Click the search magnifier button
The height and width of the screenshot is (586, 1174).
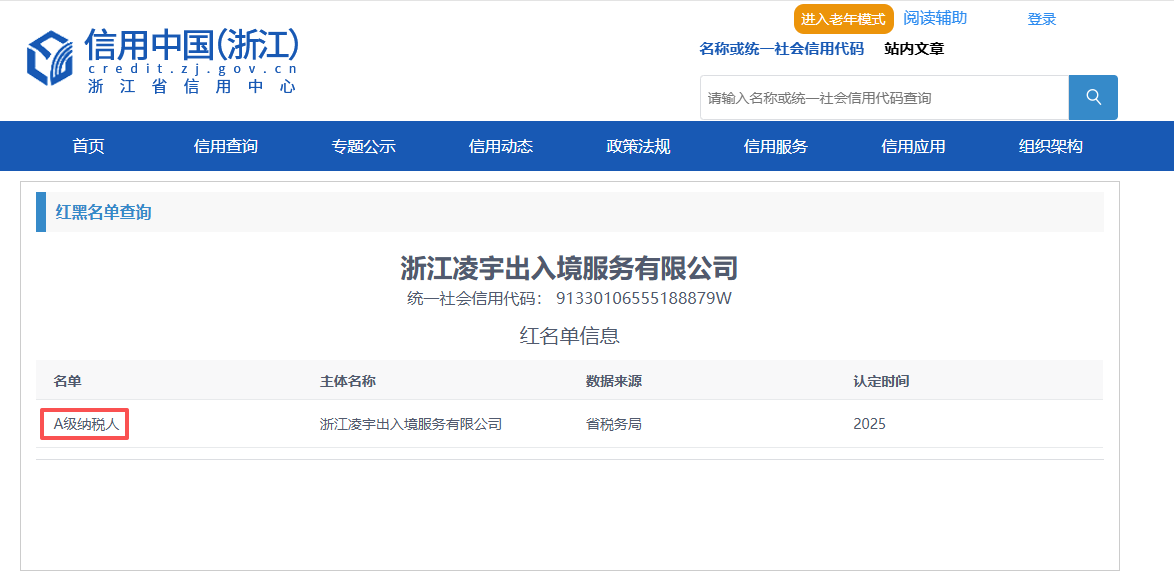point(1093,97)
